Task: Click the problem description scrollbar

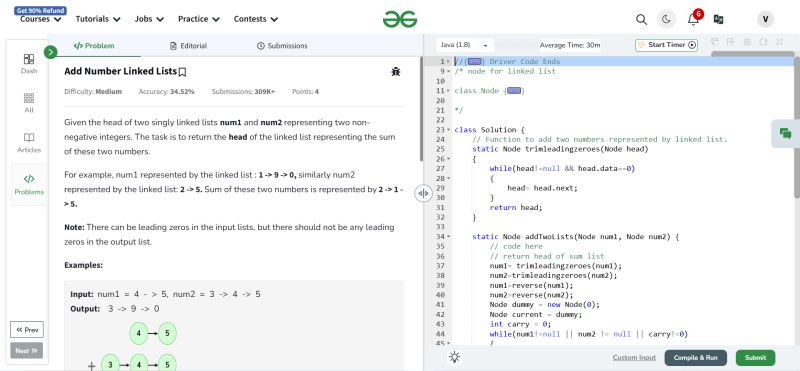Action: click(421, 110)
